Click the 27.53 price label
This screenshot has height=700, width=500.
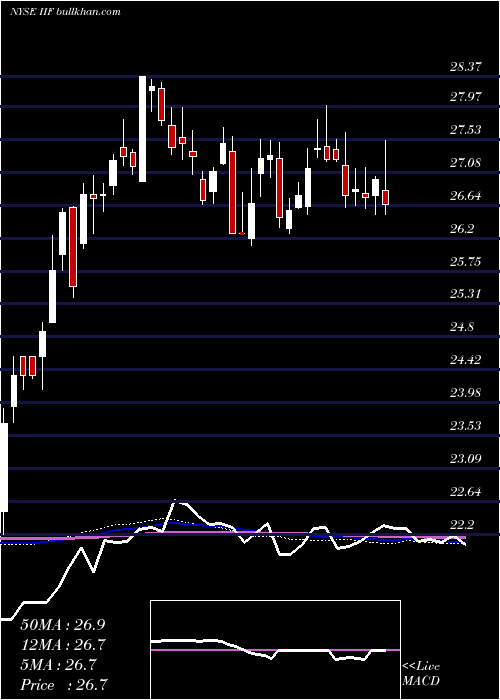(x=466, y=130)
